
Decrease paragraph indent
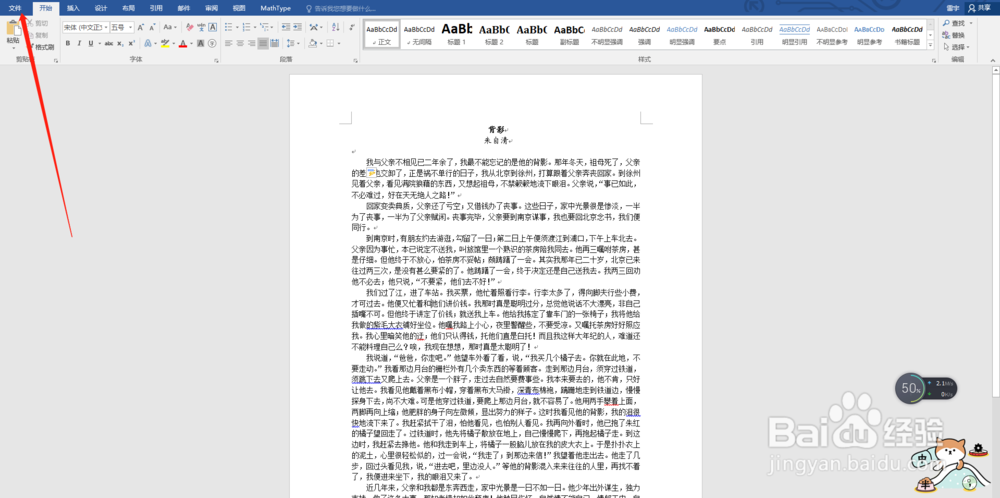[x=286, y=27]
